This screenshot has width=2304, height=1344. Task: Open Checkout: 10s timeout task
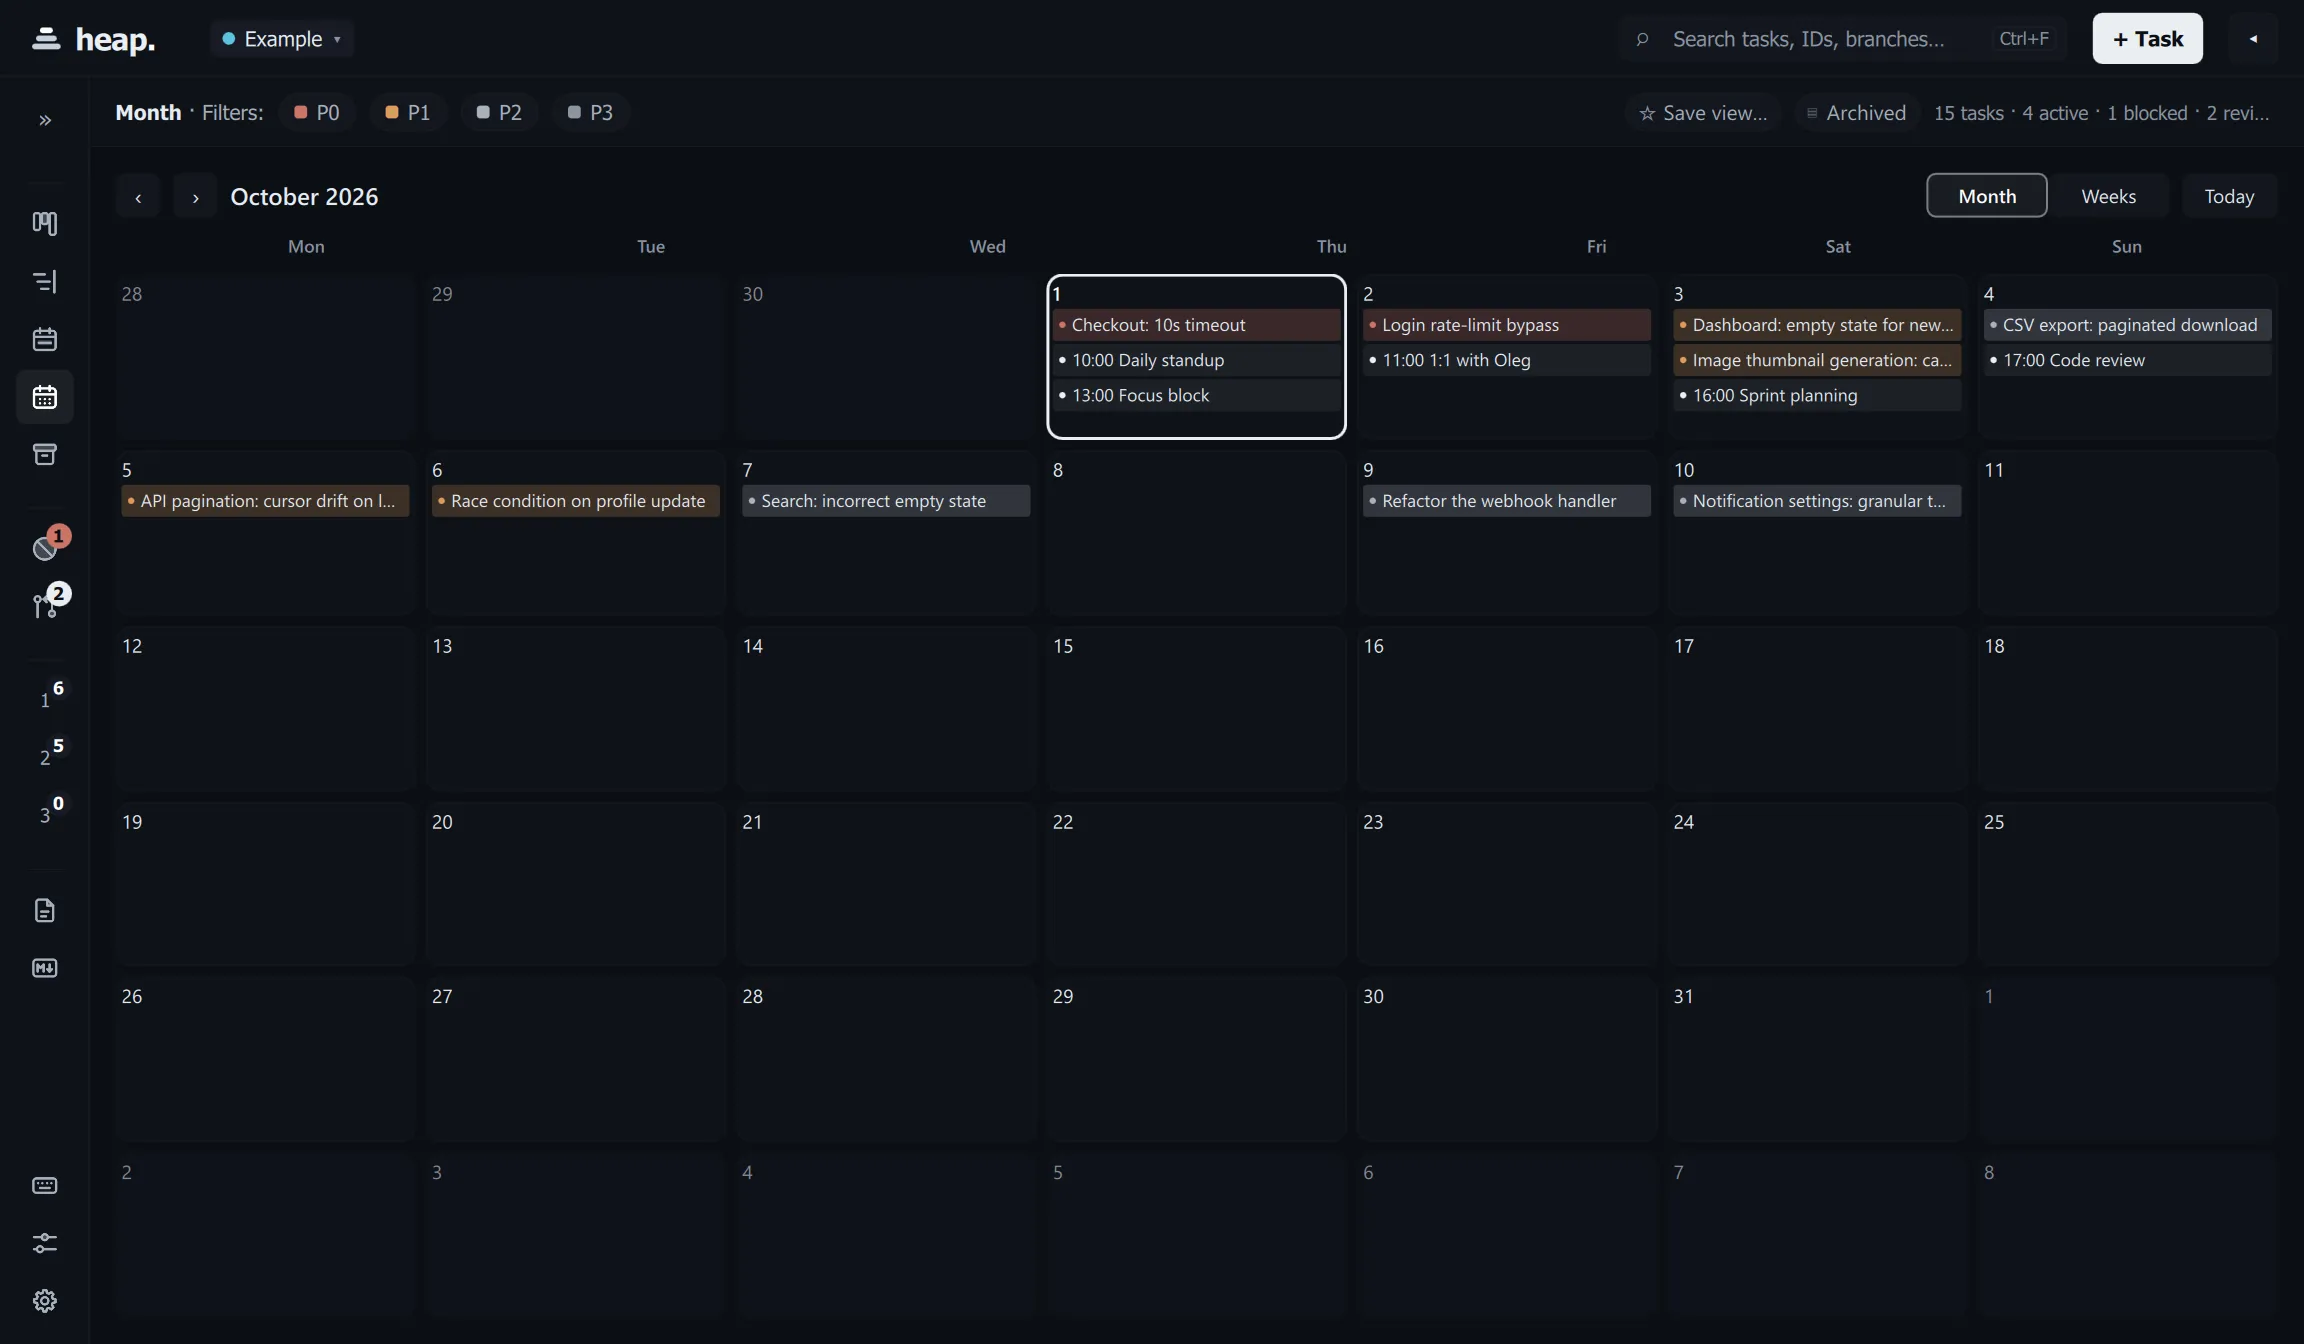pos(1196,325)
